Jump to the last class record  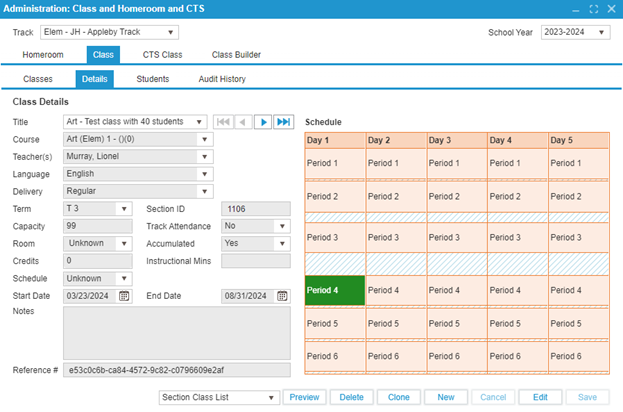tap(284, 122)
